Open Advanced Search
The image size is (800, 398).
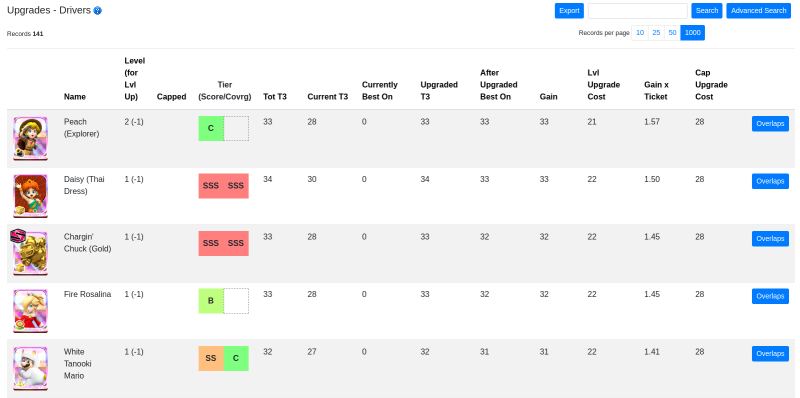pyautogui.click(x=758, y=11)
